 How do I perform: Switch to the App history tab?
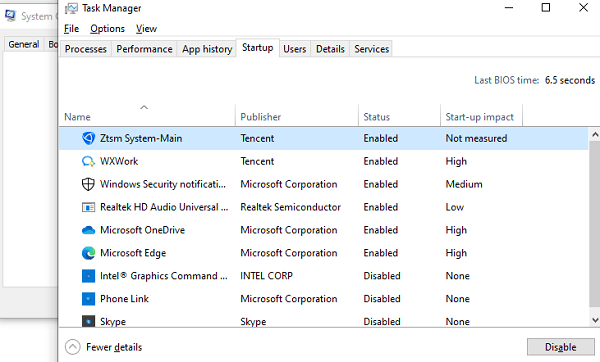(x=207, y=49)
